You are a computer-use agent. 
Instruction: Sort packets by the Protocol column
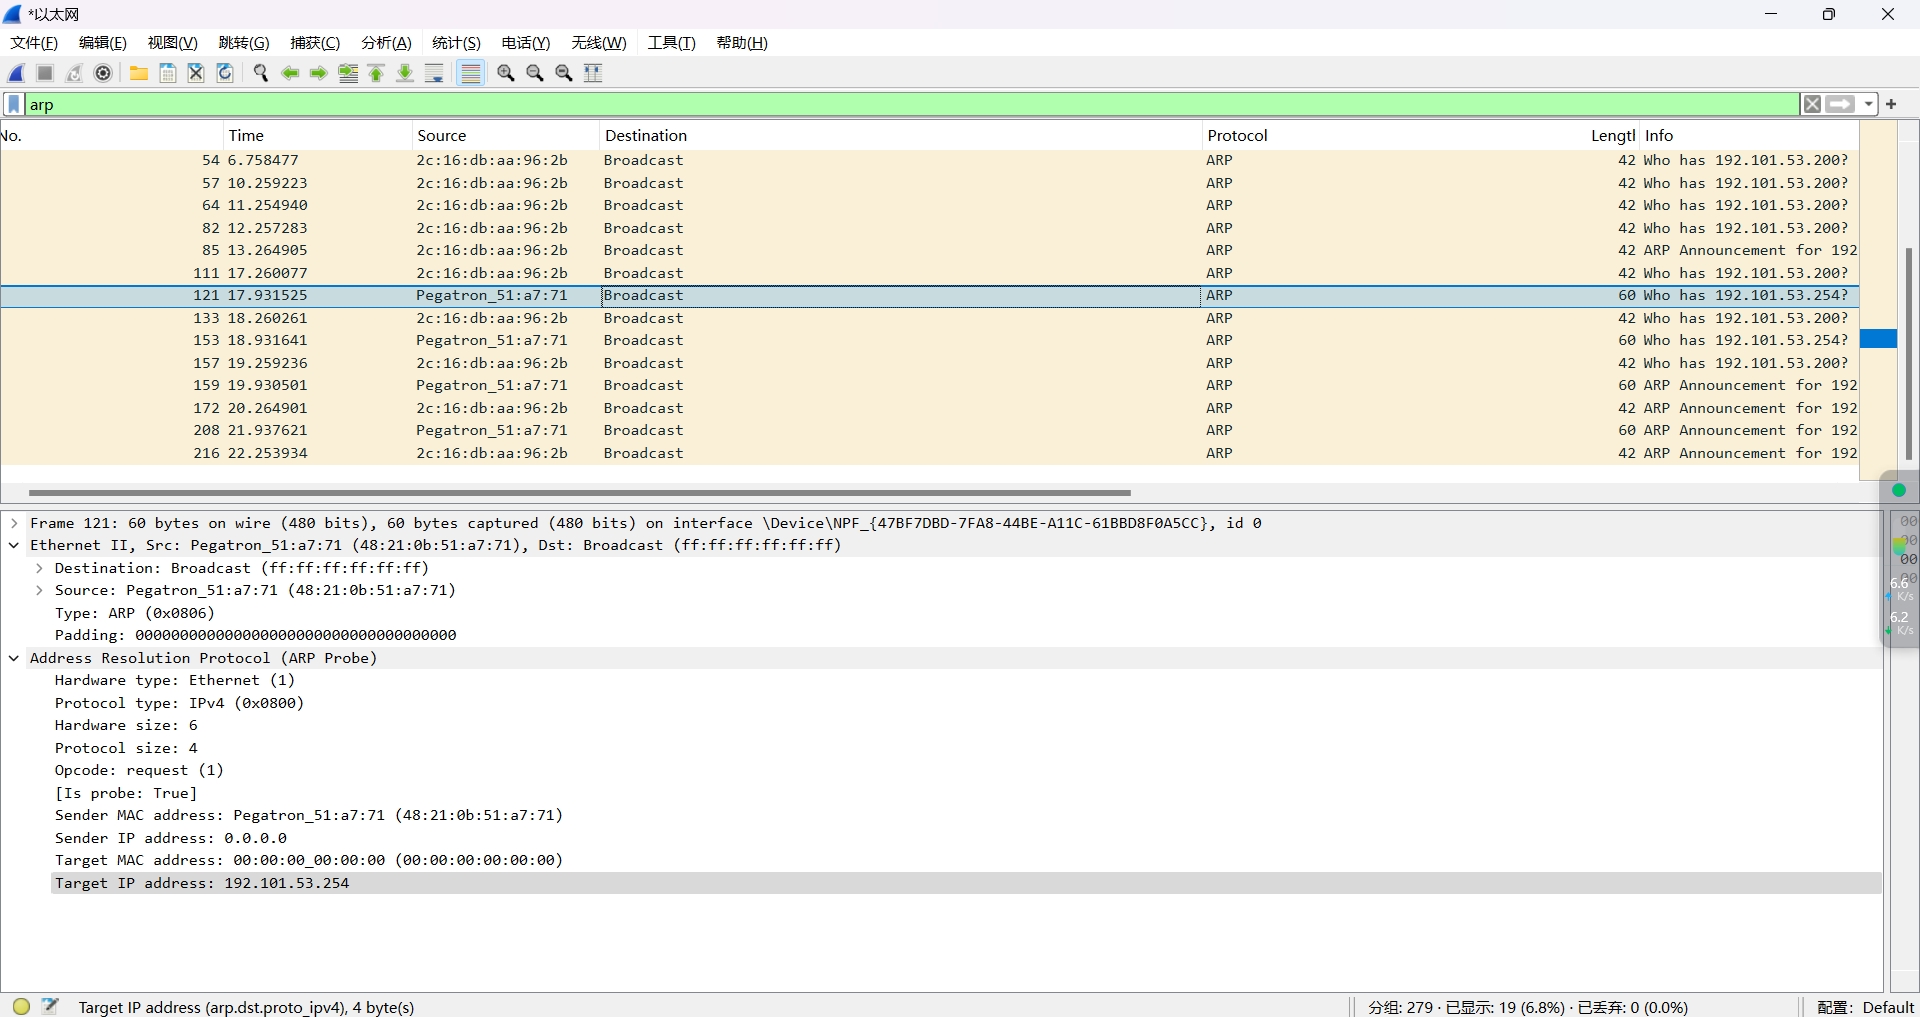pyautogui.click(x=1395, y=136)
